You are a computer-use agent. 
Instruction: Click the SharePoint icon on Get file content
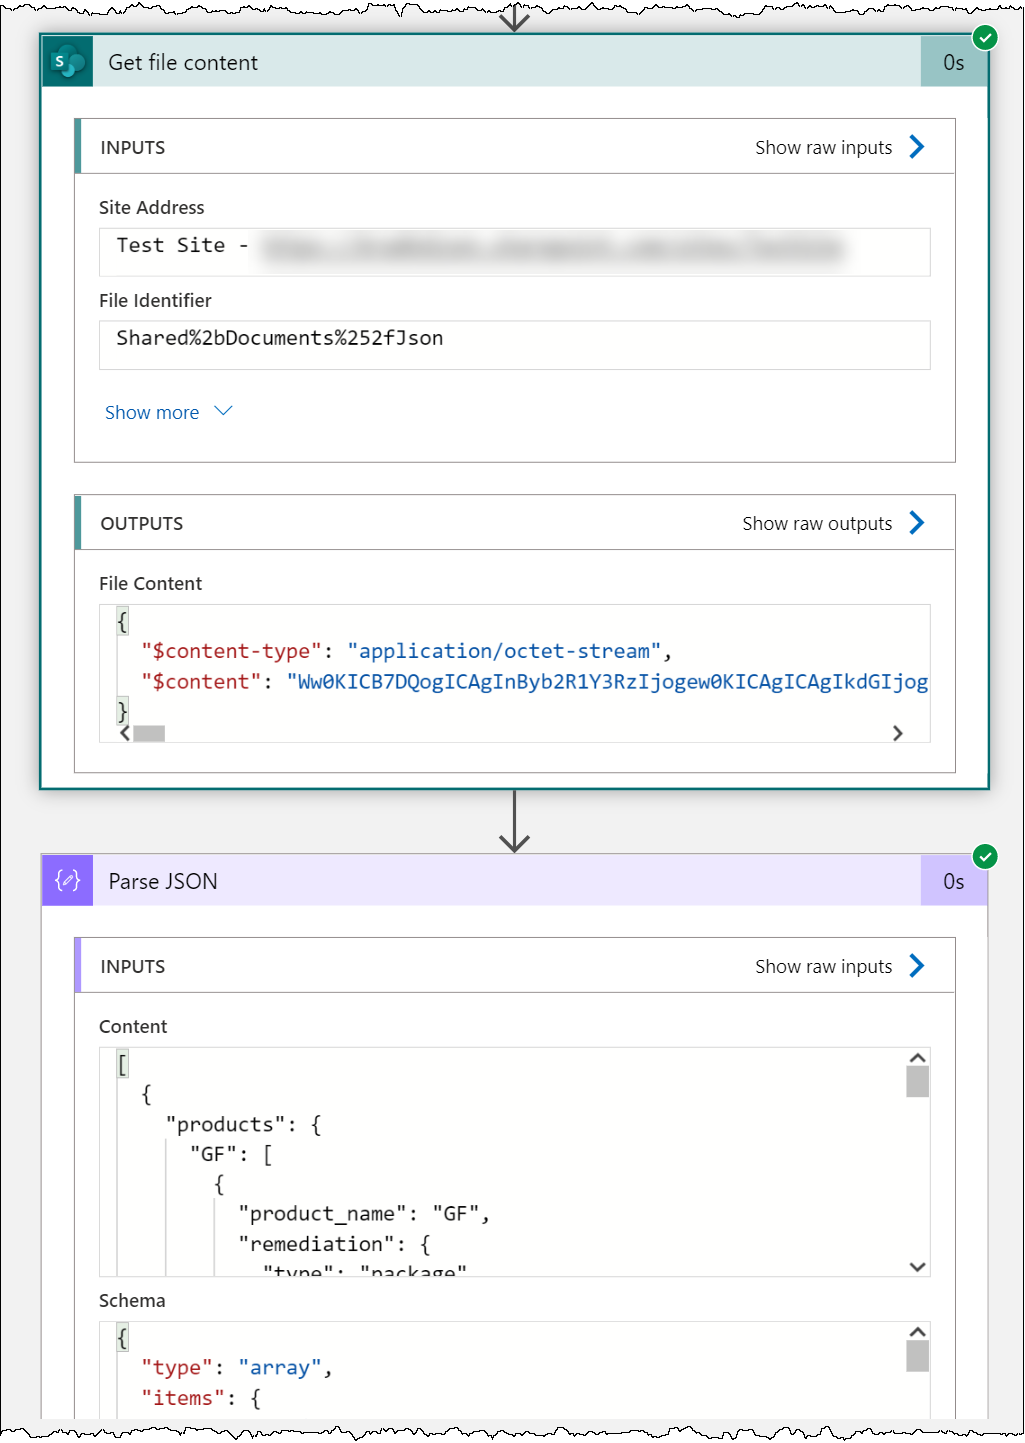click(x=68, y=63)
